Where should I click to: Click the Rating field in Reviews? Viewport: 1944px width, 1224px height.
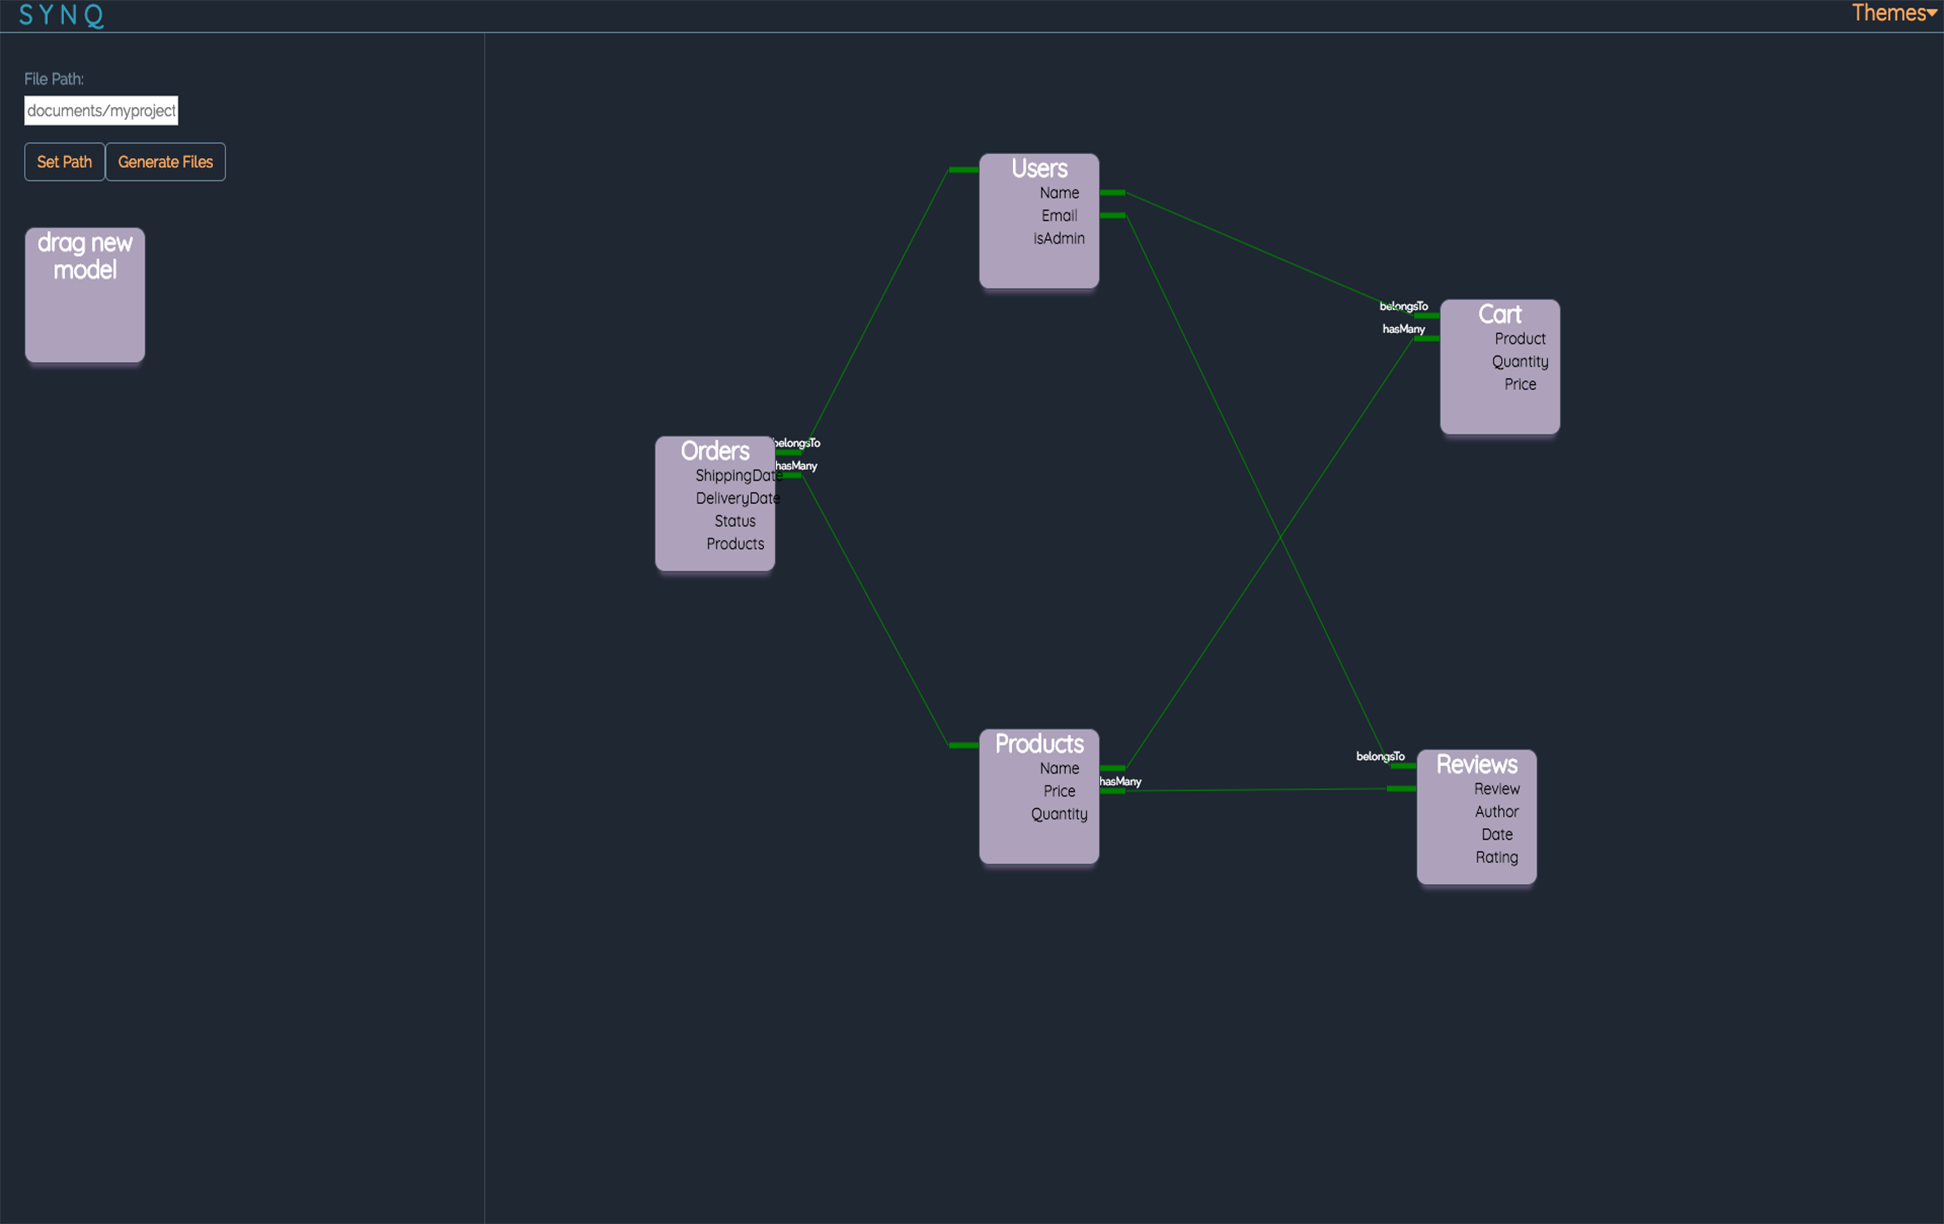[1496, 858]
